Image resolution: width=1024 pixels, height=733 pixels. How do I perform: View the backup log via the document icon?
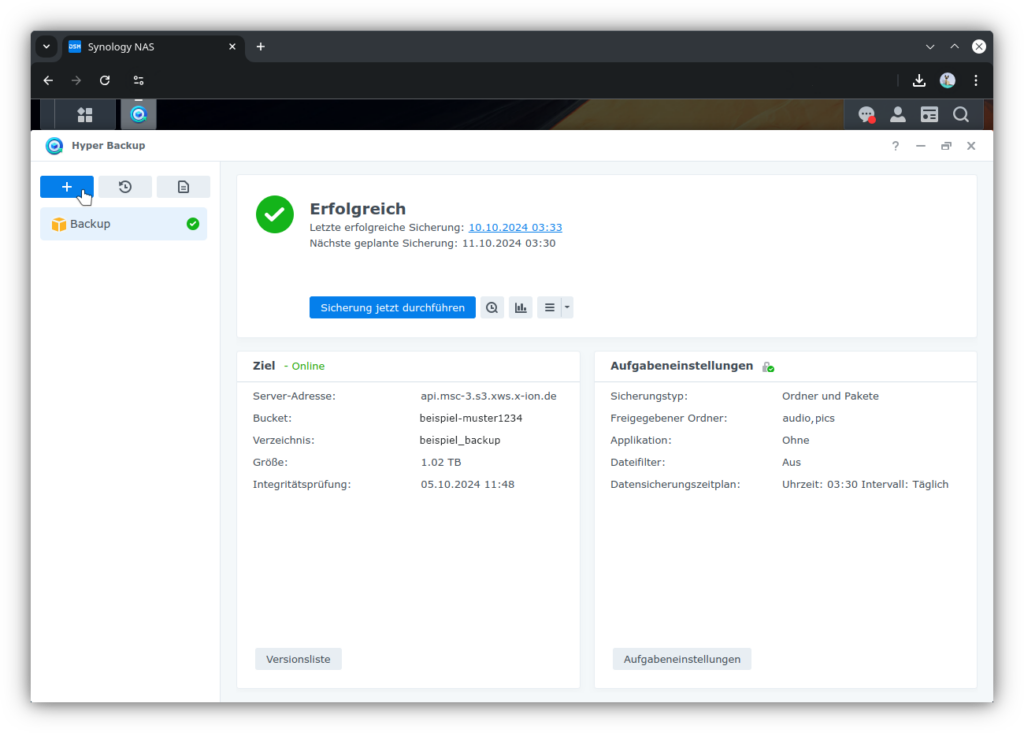183,187
